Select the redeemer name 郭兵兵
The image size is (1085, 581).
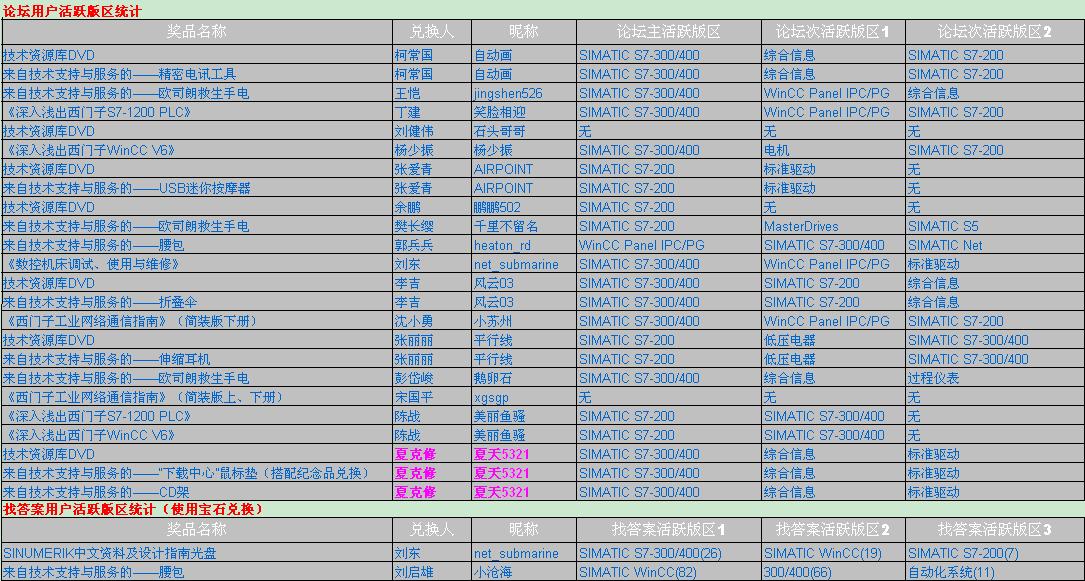[413, 245]
